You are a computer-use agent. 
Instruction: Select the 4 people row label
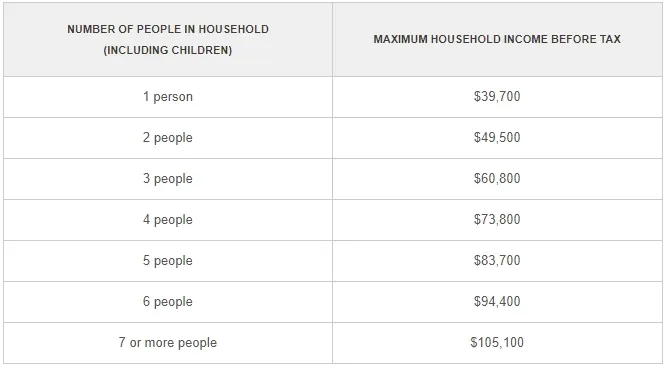click(168, 220)
